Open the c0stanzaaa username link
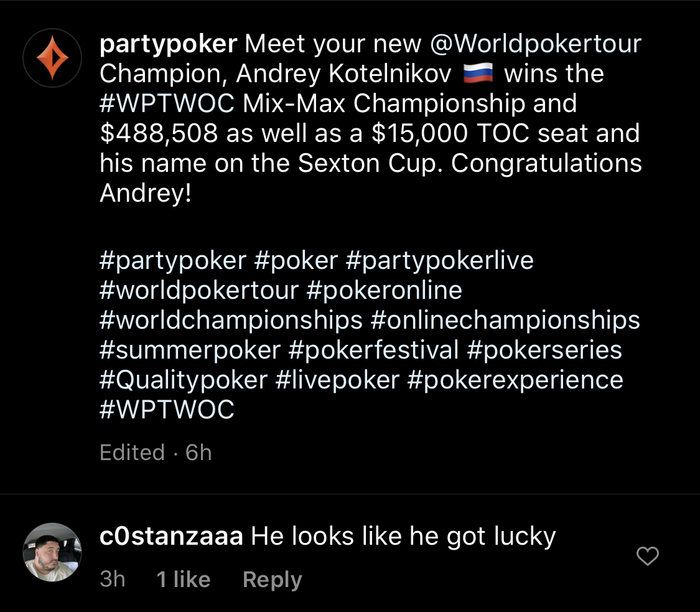 [171, 536]
